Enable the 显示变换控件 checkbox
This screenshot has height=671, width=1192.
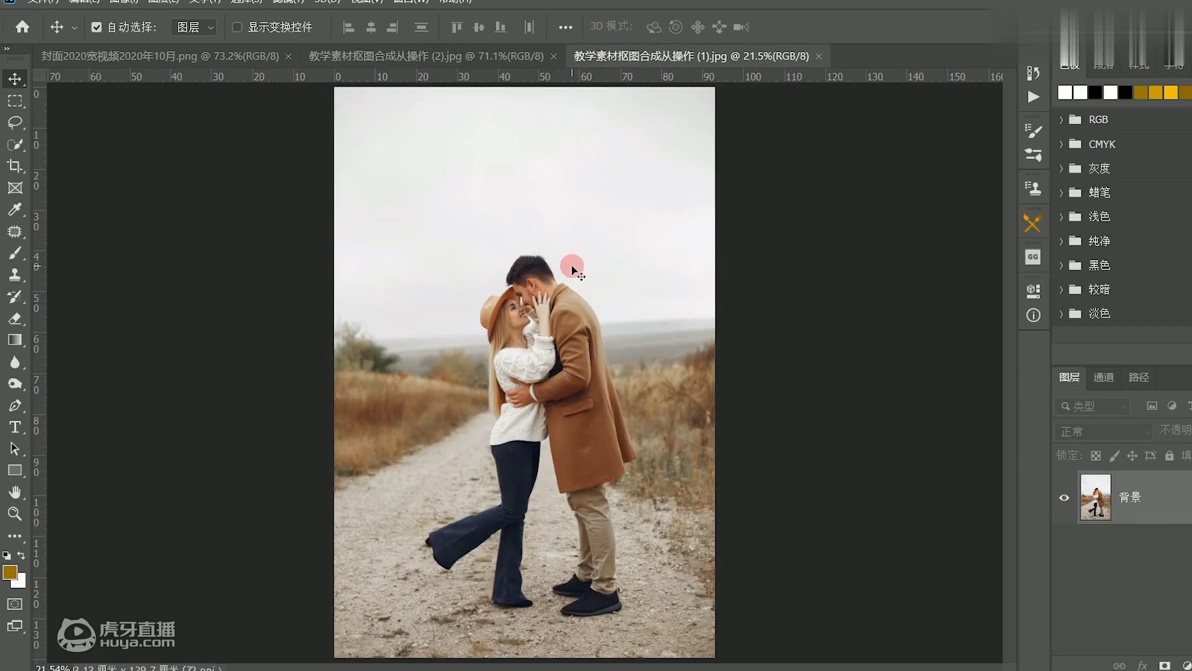tap(237, 27)
